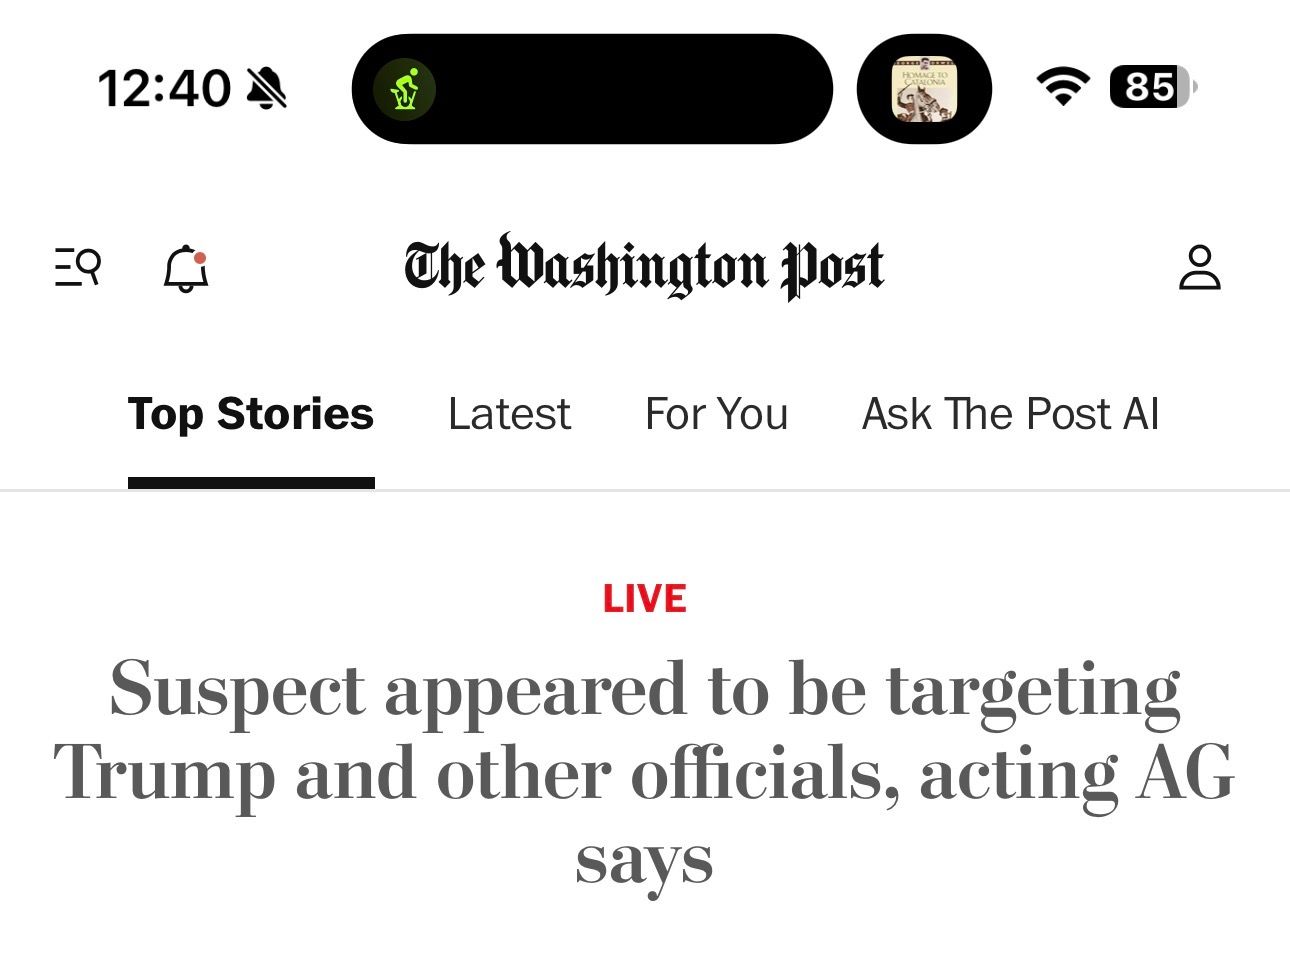Tap the black underline beneath Top Stories

[x=251, y=483]
